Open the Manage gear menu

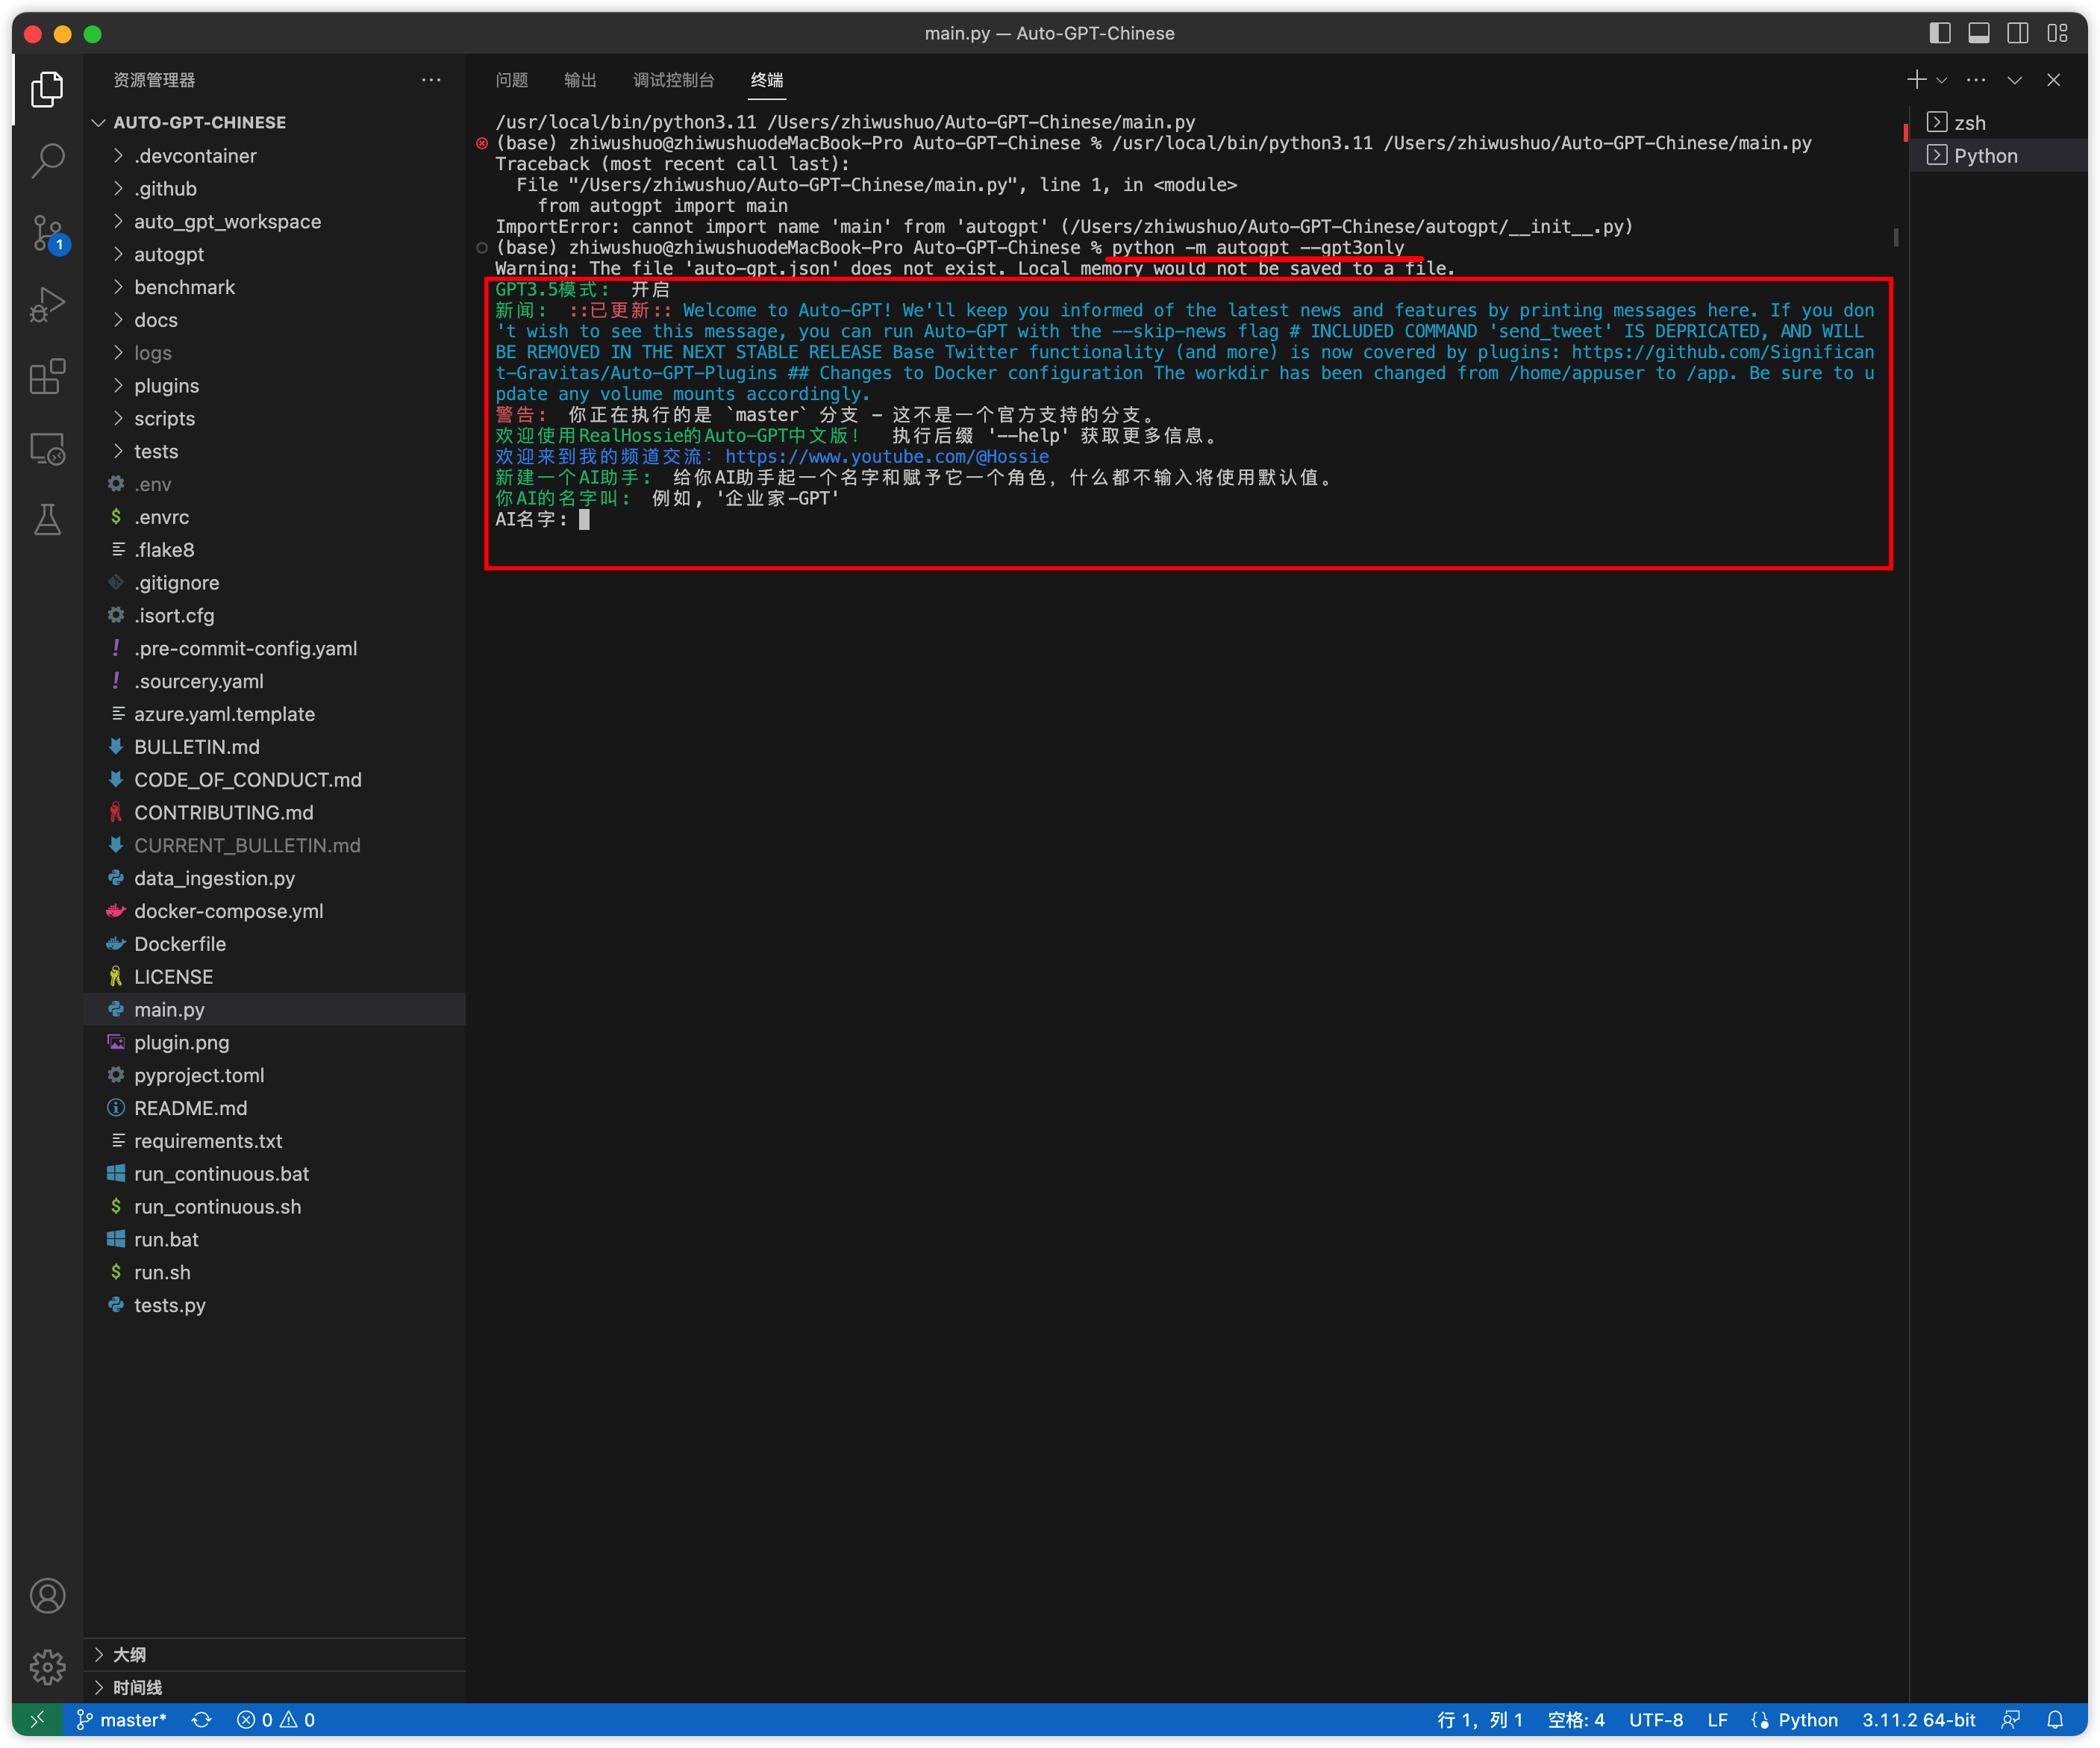(47, 1667)
